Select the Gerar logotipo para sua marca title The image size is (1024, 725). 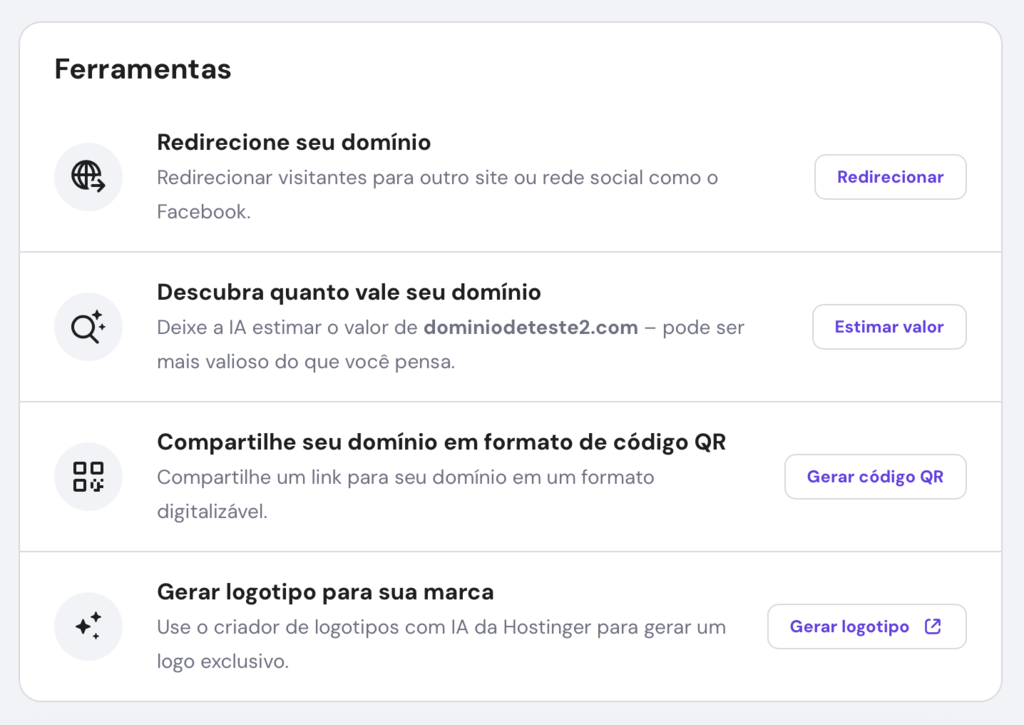click(325, 592)
